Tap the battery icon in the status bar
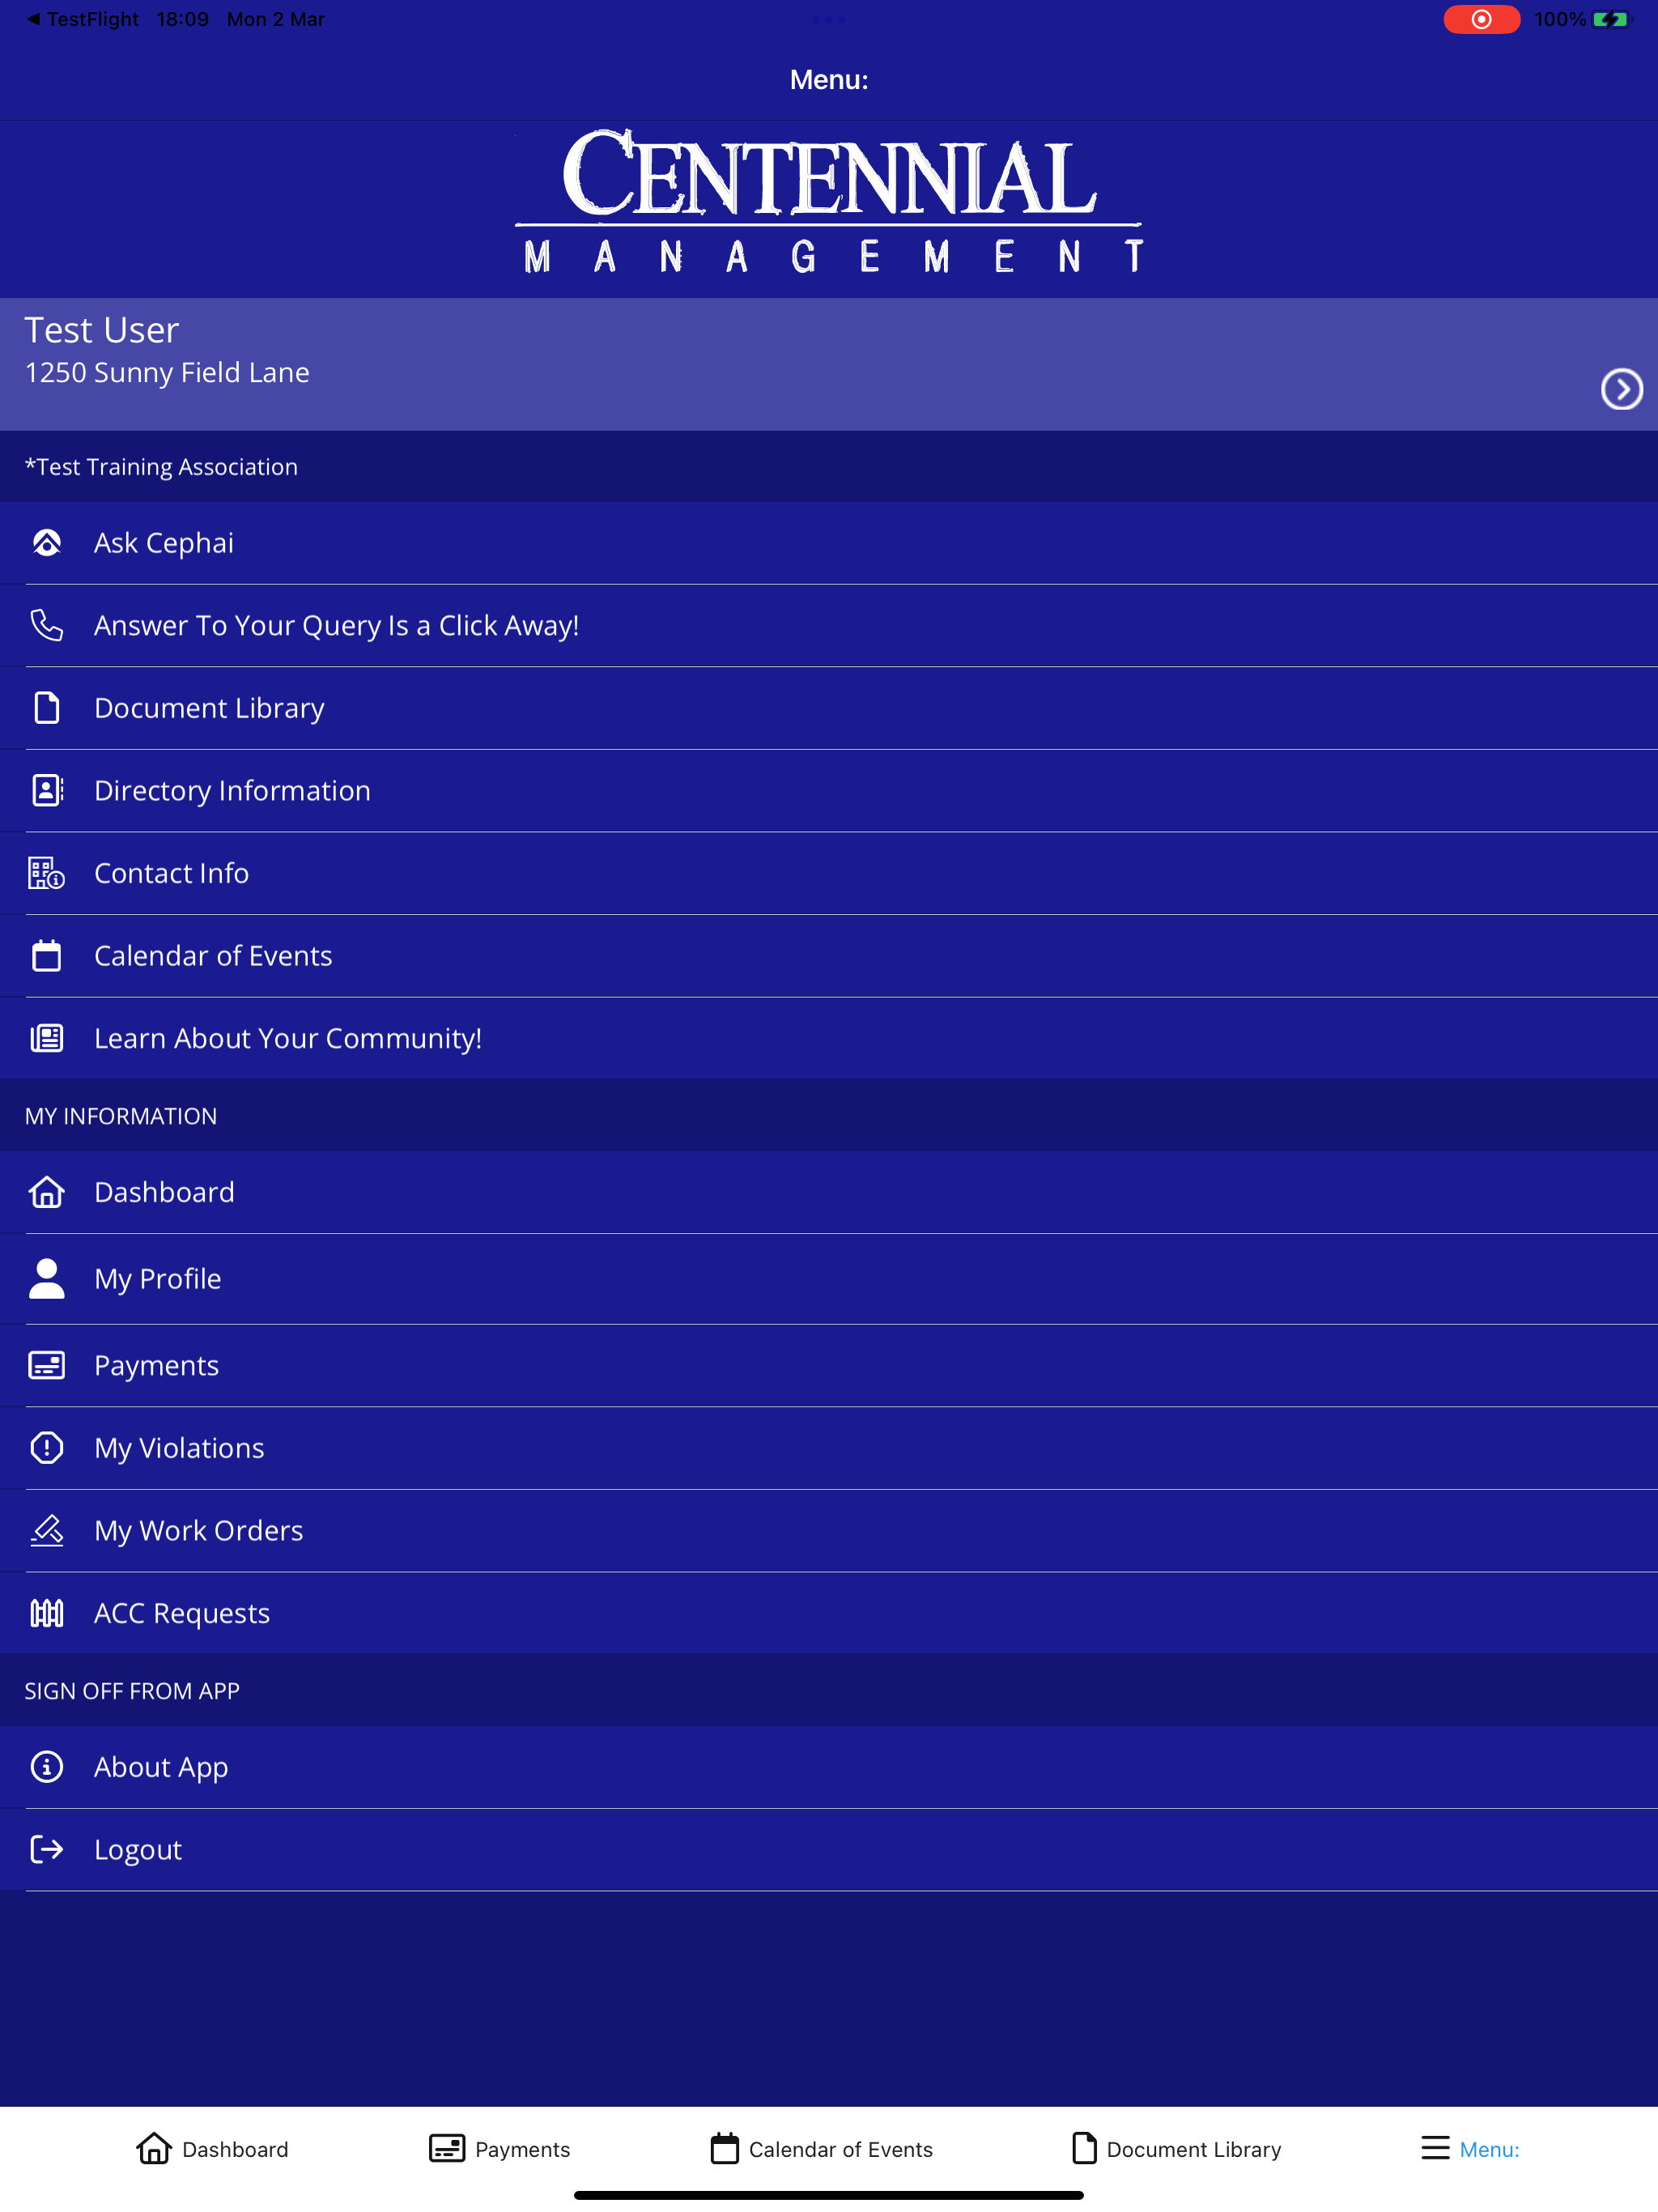1658x2212 pixels. pos(1610,19)
